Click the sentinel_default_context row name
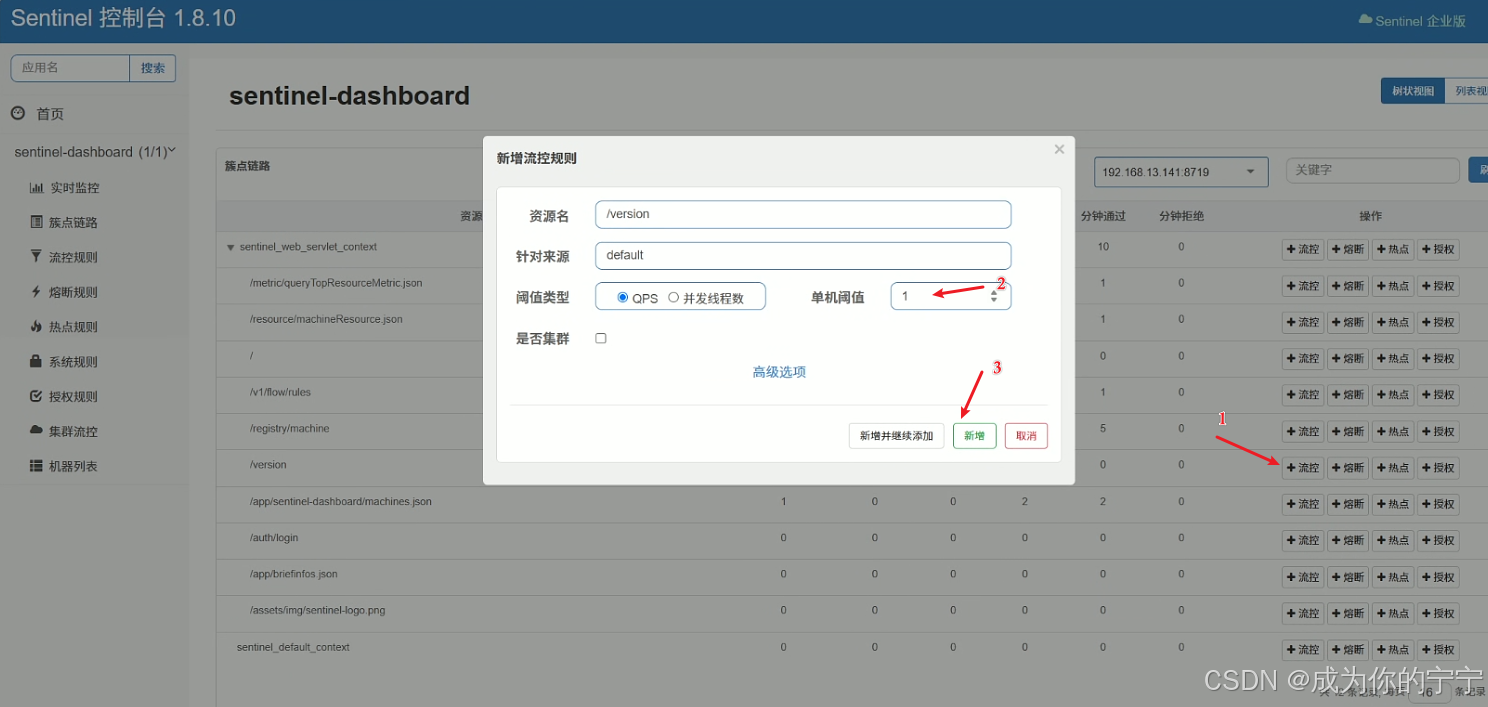The width and height of the screenshot is (1488, 707). pyautogui.click(x=293, y=647)
